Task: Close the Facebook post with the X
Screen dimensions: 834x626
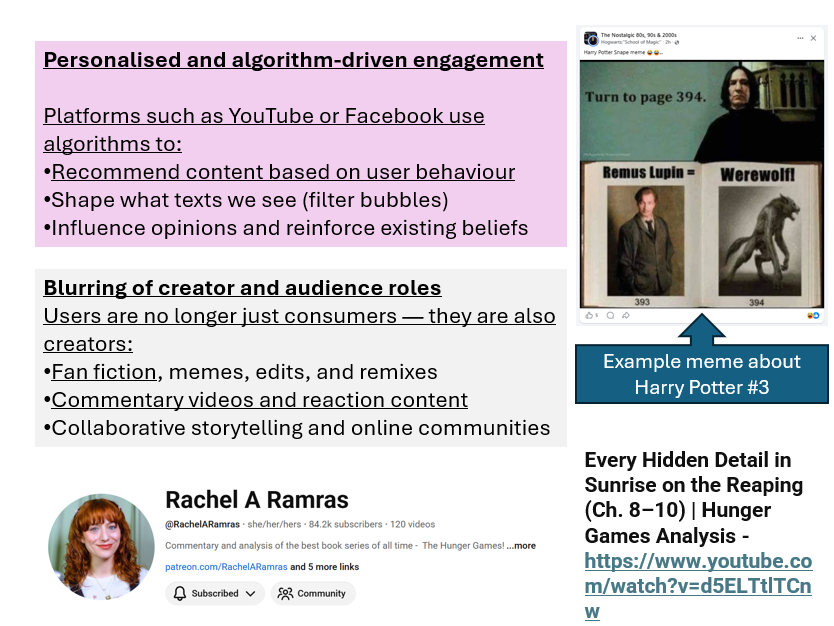Action: [813, 38]
